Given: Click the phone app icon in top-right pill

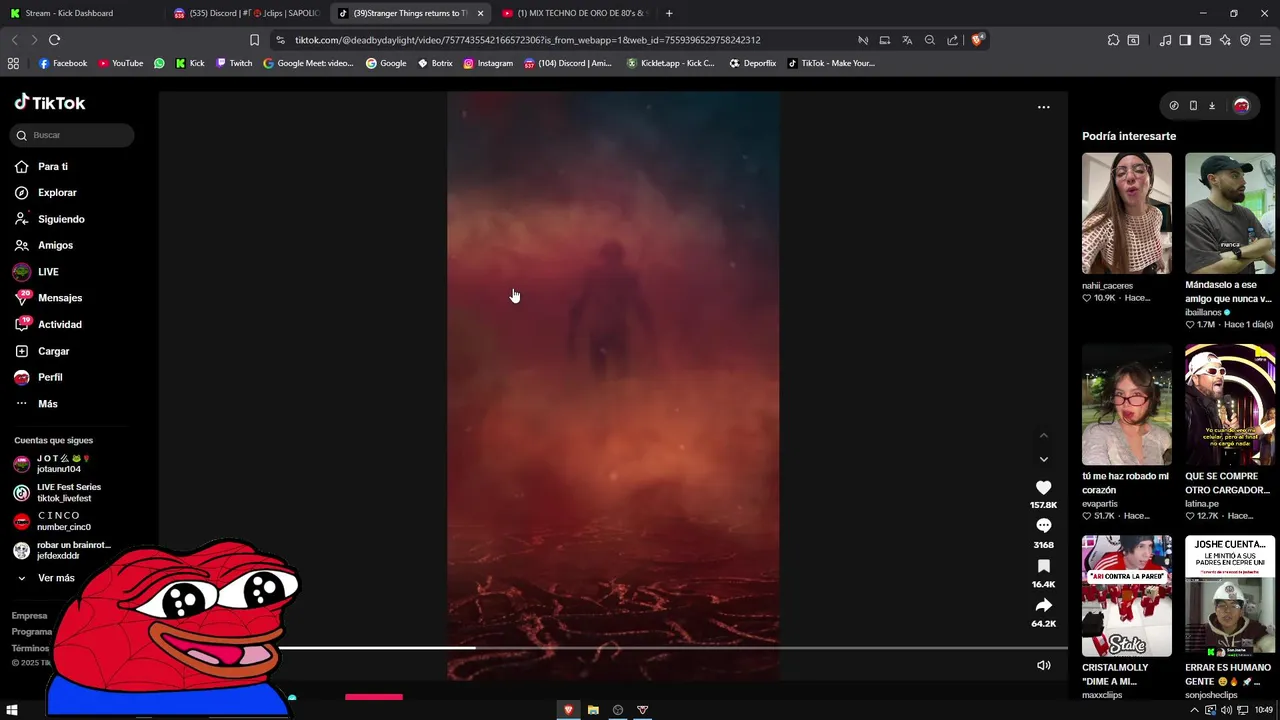Looking at the screenshot, I should click(1193, 106).
